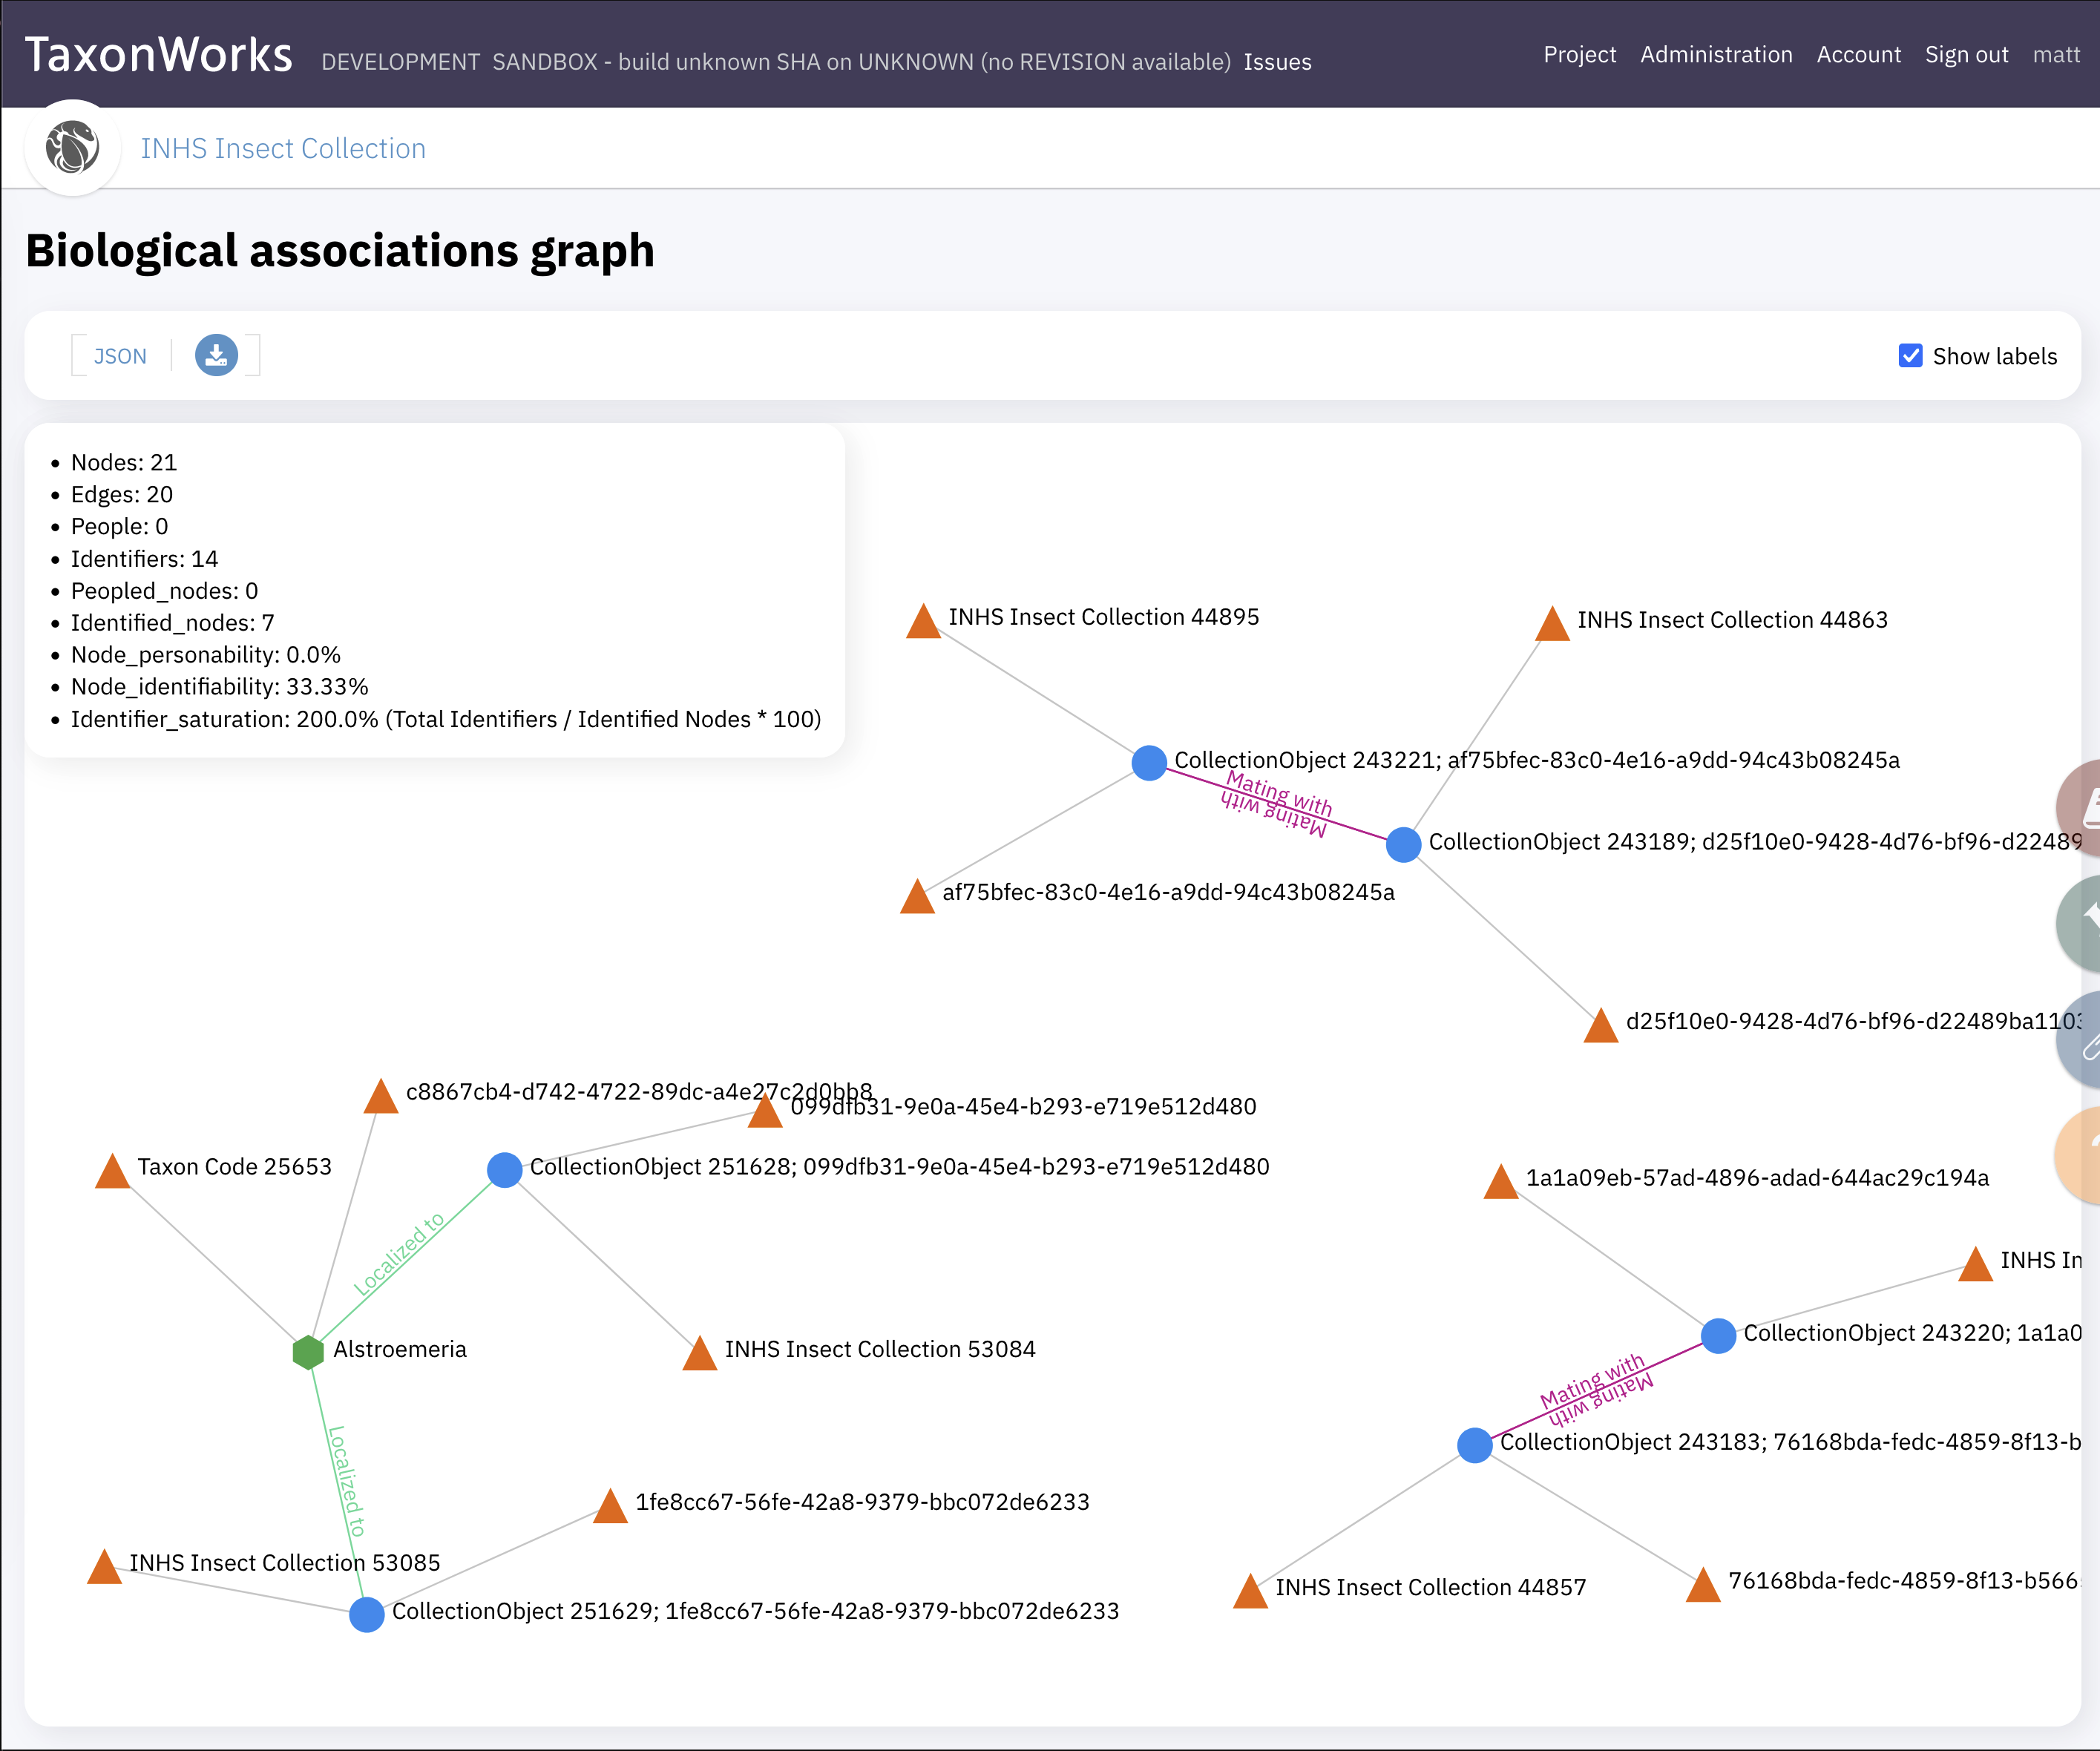Open the INHS Insect Collection link
The image size is (2100, 1751).
click(x=283, y=148)
